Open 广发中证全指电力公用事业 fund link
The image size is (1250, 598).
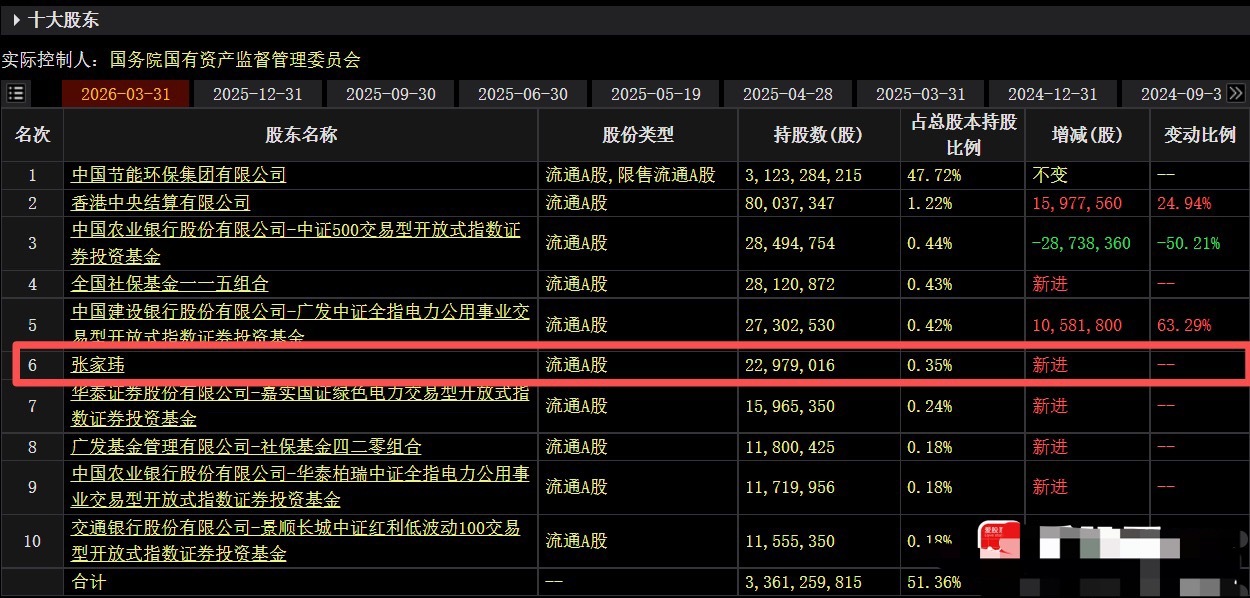pyautogui.click(x=300, y=324)
